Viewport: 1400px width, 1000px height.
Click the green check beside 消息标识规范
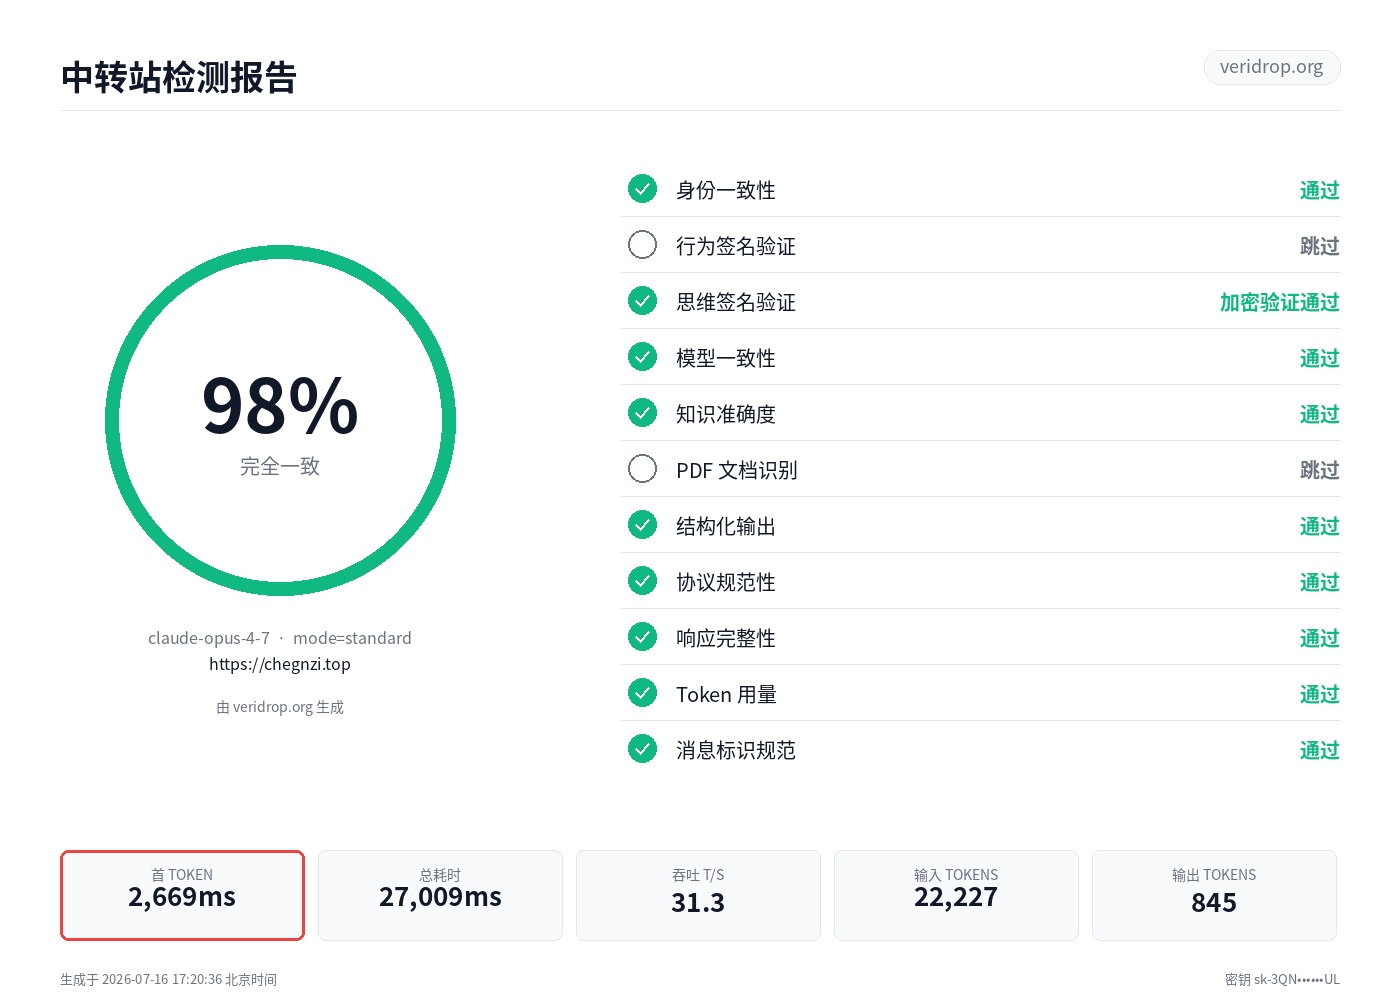(x=642, y=749)
